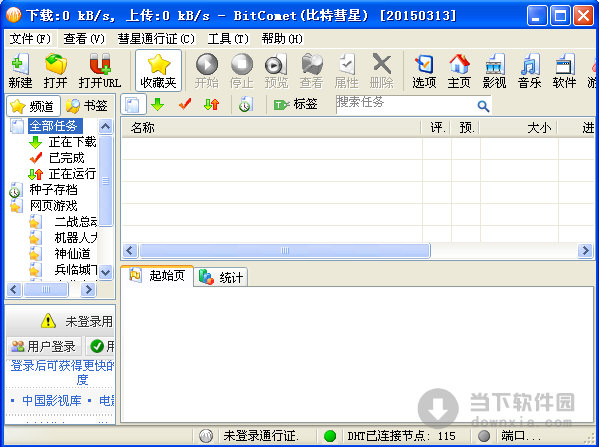Click the task list horizontal scroll-left arrow

tap(130, 251)
